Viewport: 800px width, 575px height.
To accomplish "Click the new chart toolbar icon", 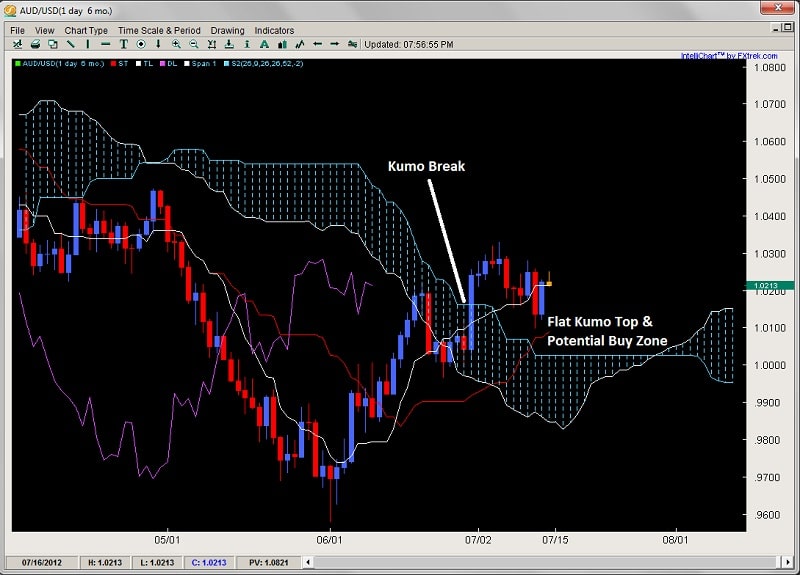I will [x=17, y=44].
